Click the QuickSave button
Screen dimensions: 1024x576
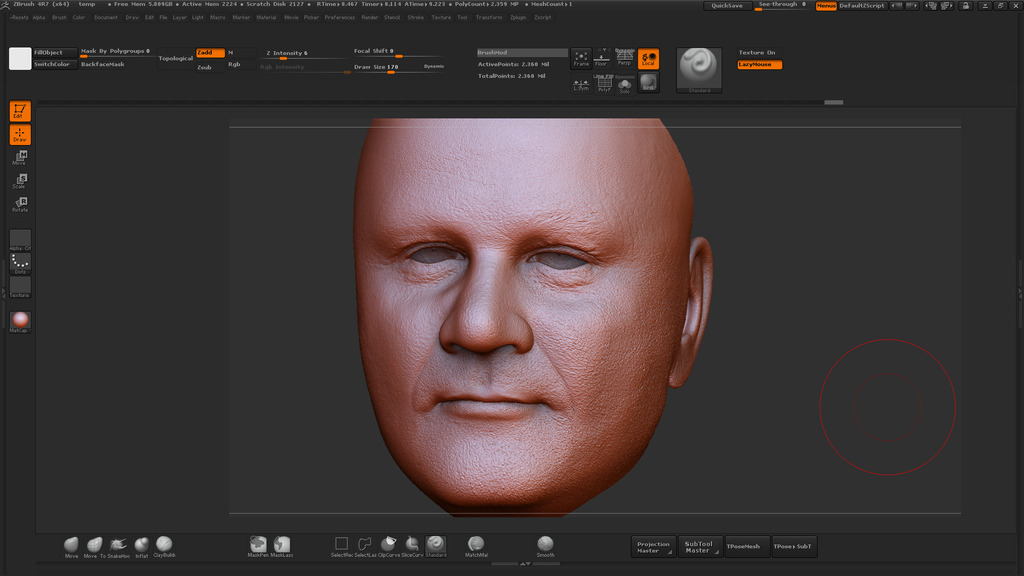pos(727,5)
